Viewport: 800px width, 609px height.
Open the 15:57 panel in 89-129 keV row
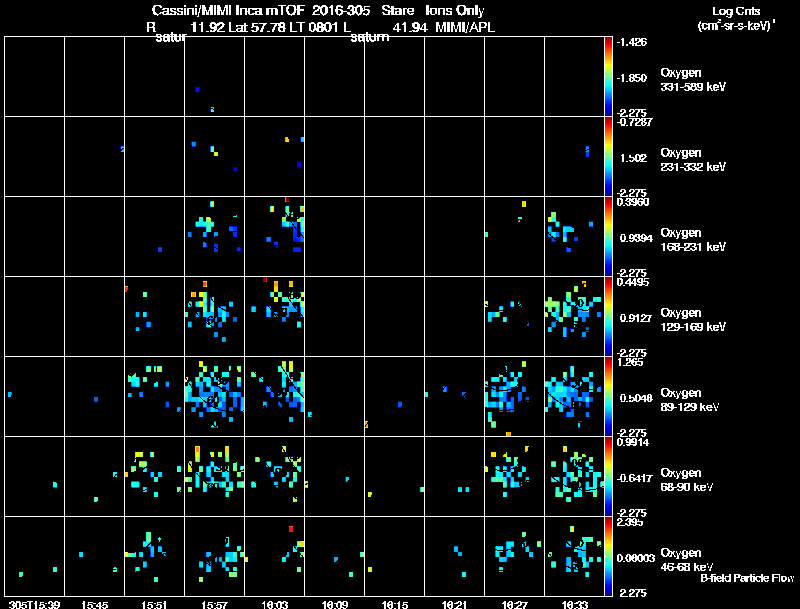pyautogui.click(x=214, y=396)
